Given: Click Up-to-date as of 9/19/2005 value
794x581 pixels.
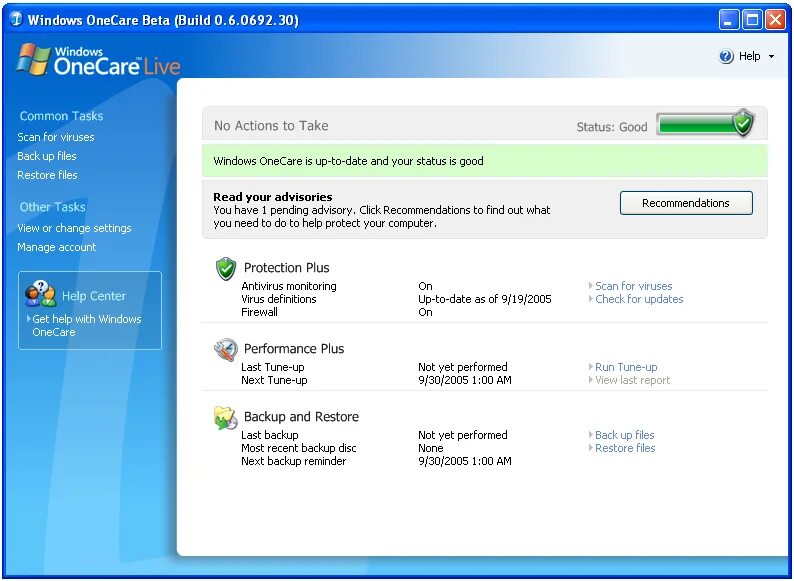Looking at the screenshot, I should pos(485,299).
